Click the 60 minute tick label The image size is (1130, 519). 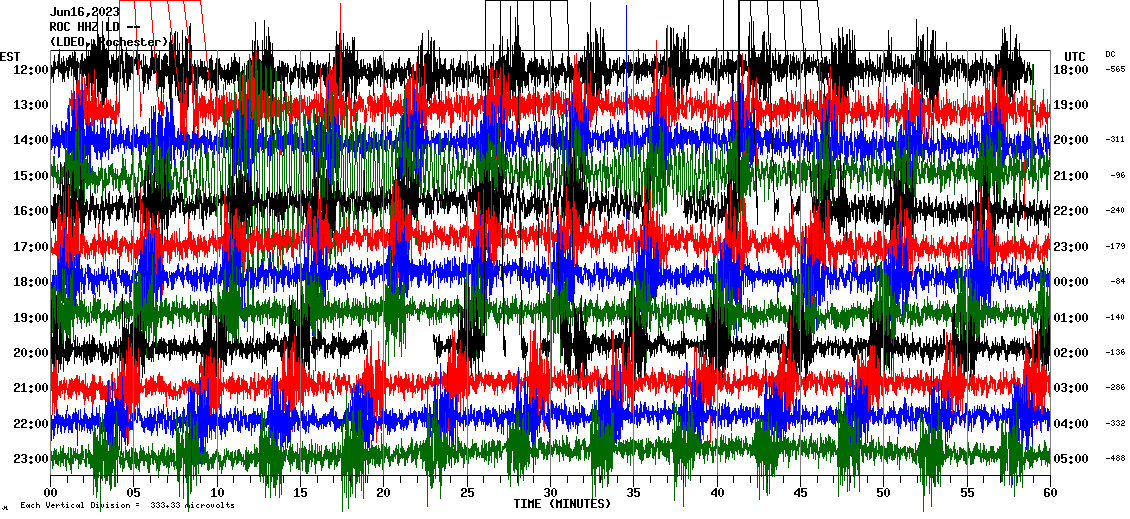[x=1049, y=493]
